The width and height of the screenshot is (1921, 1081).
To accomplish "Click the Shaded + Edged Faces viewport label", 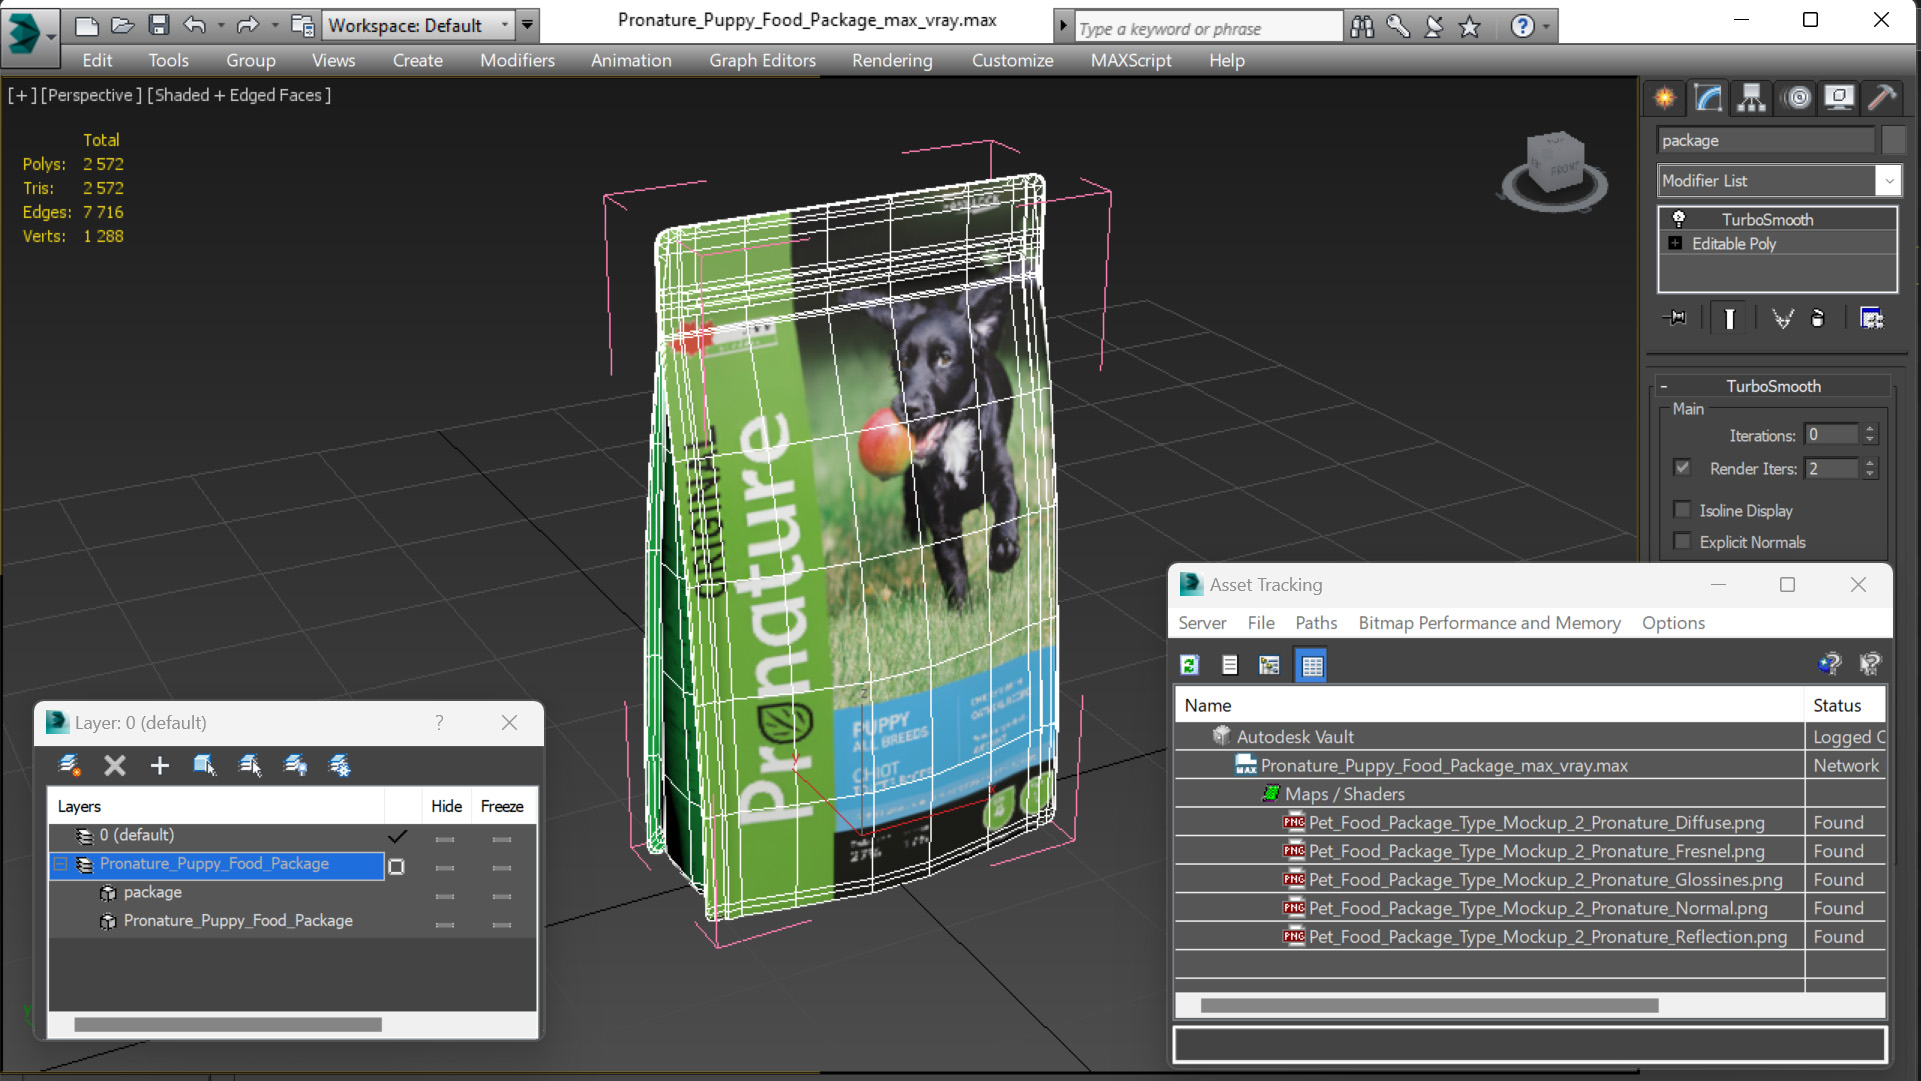I will click(239, 95).
